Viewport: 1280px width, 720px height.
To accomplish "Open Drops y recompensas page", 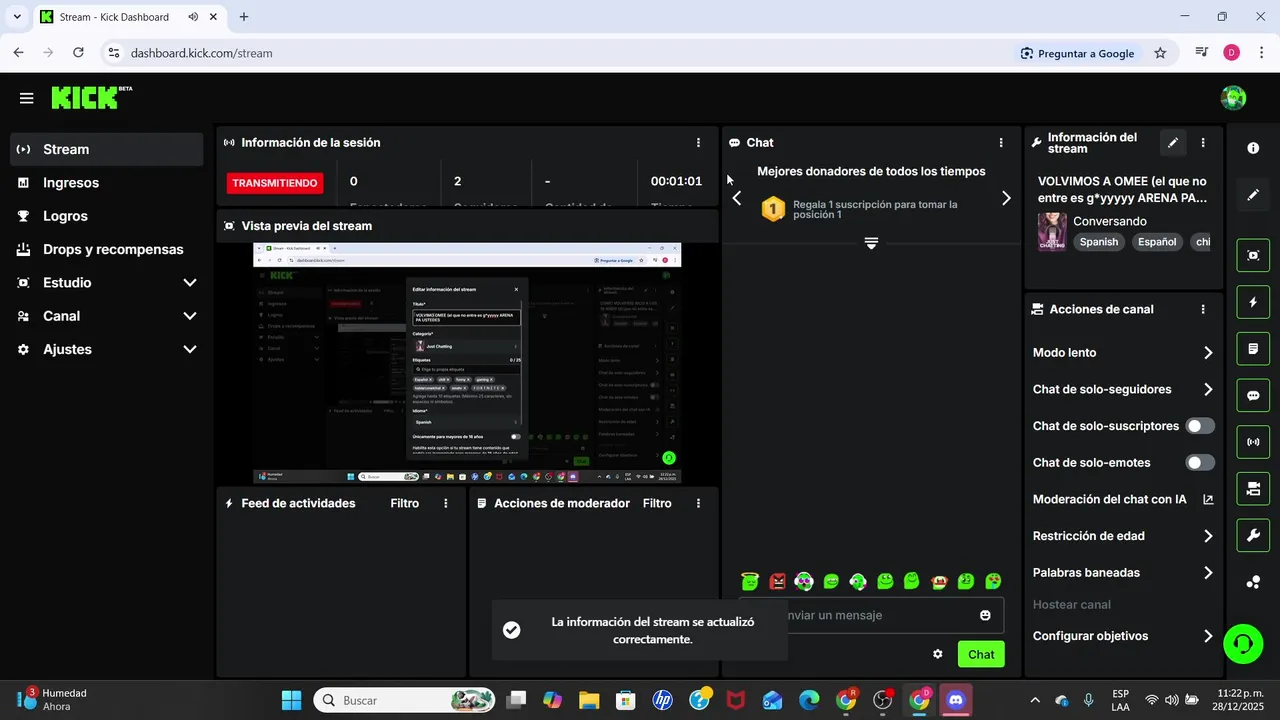I will tap(107, 249).
